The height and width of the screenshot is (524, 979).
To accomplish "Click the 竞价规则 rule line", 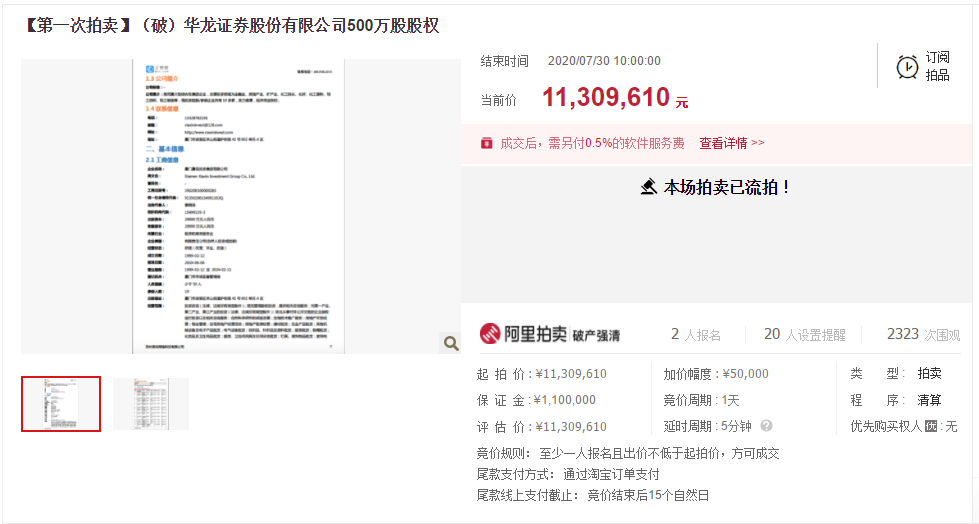I will (627, 453).
